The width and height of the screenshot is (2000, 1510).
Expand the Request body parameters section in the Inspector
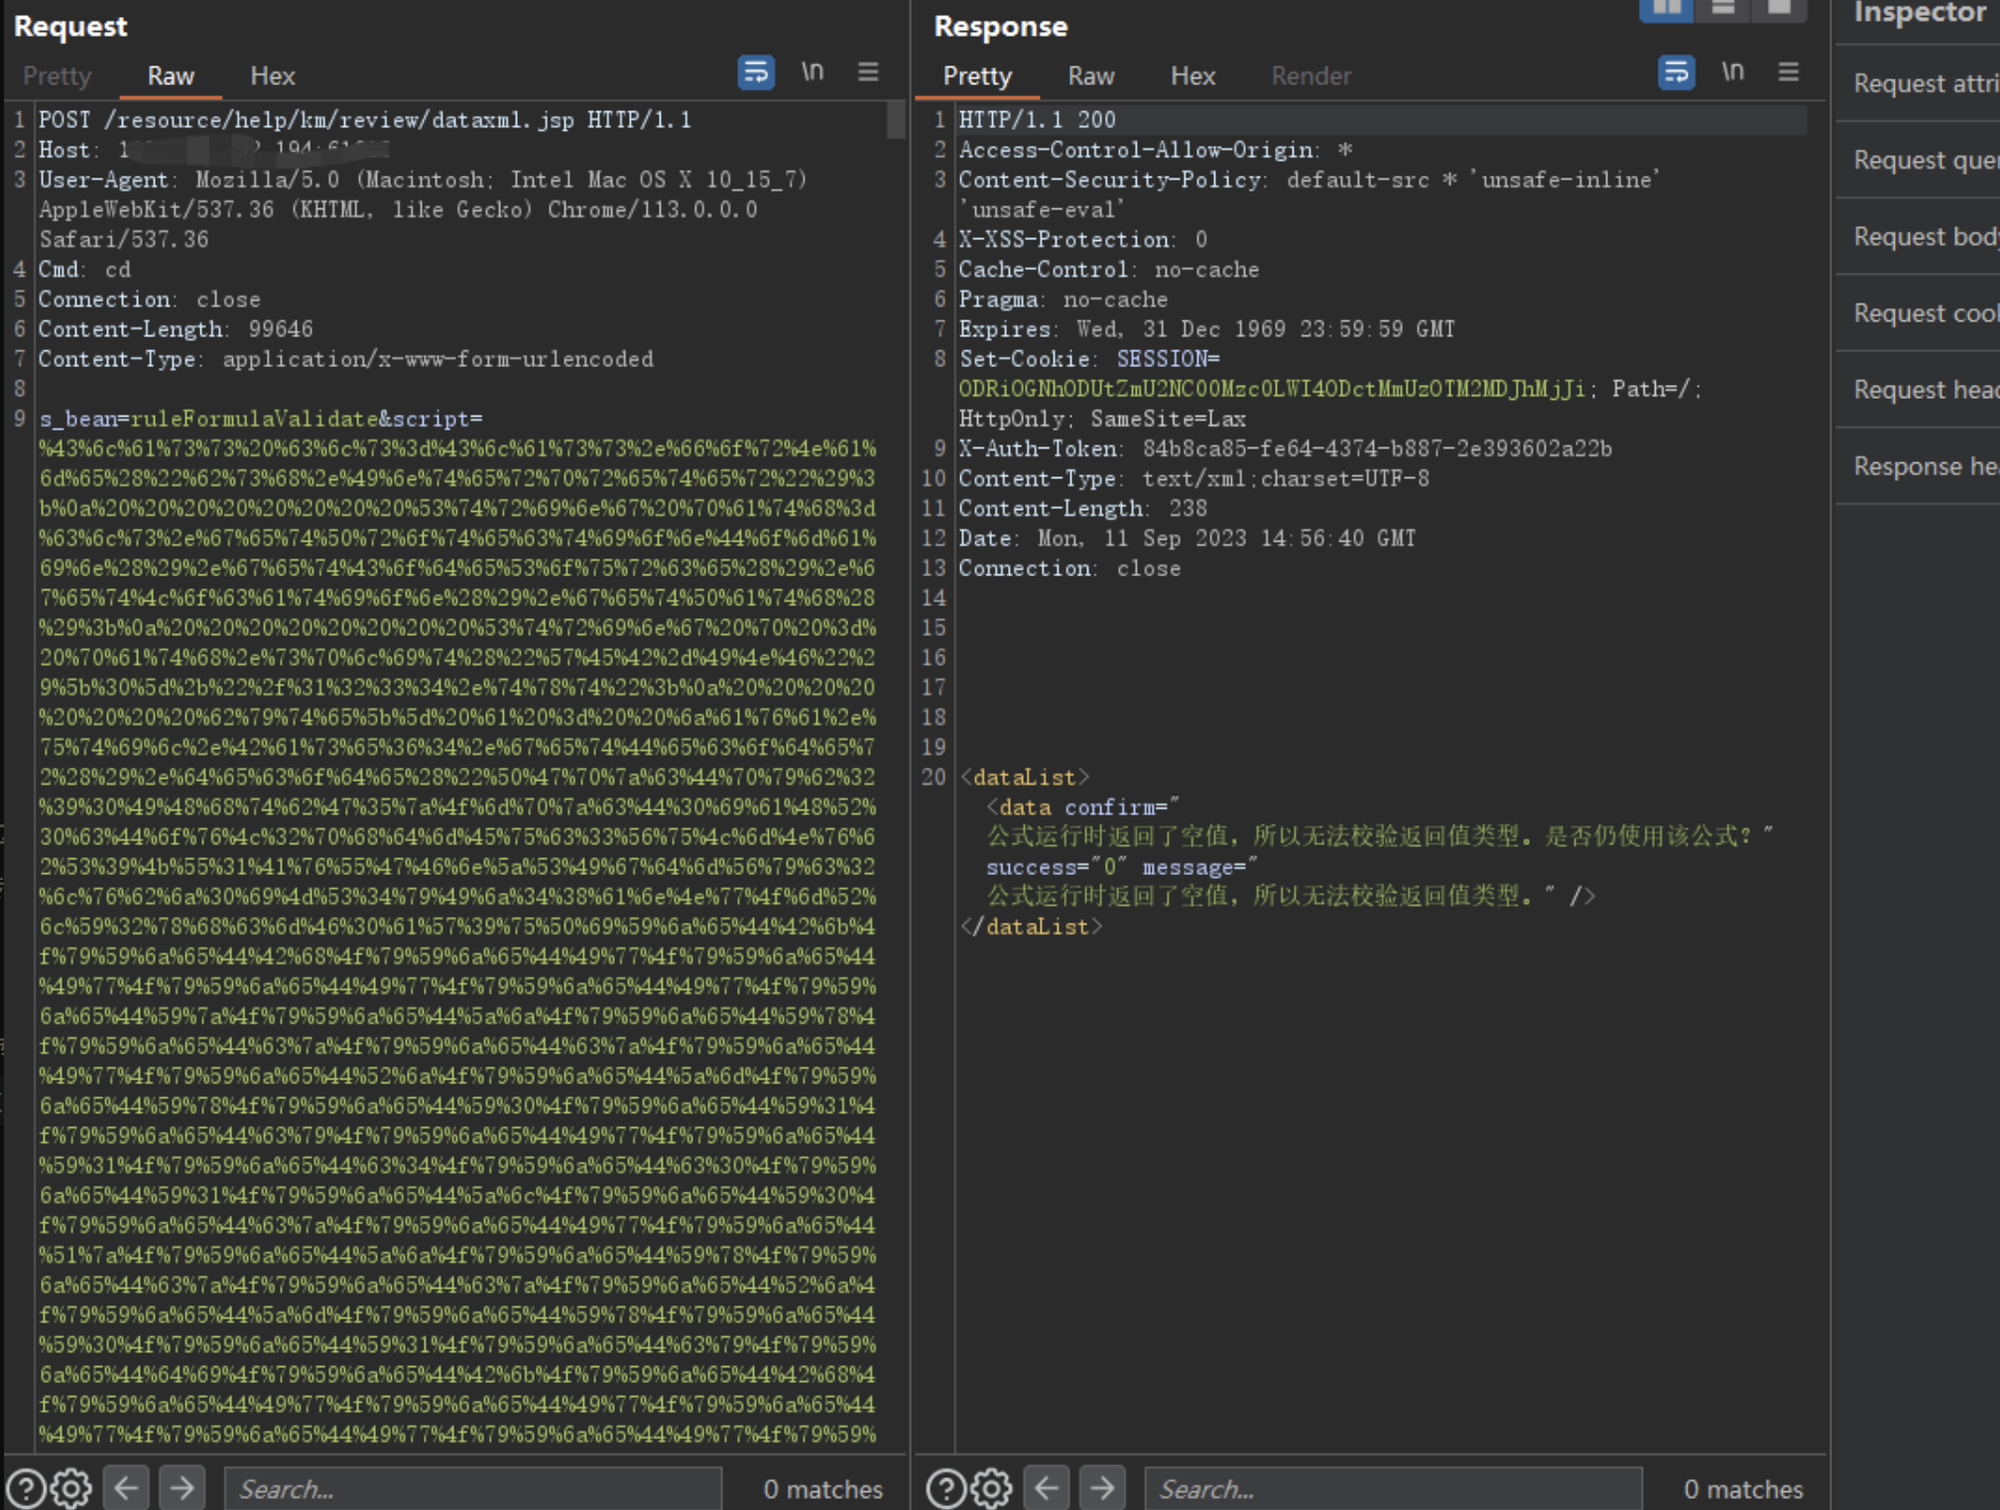tap(1918, 237)
